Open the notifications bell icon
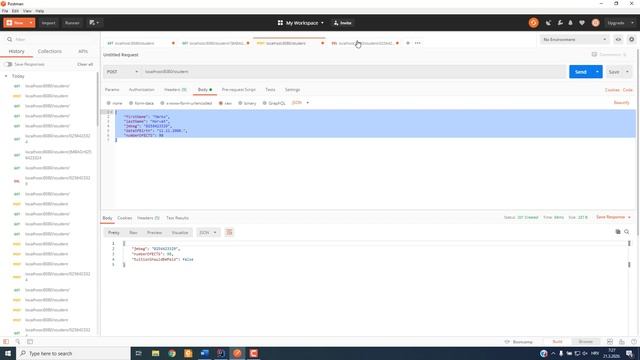The image size is (640, 360). pos(571,23)
